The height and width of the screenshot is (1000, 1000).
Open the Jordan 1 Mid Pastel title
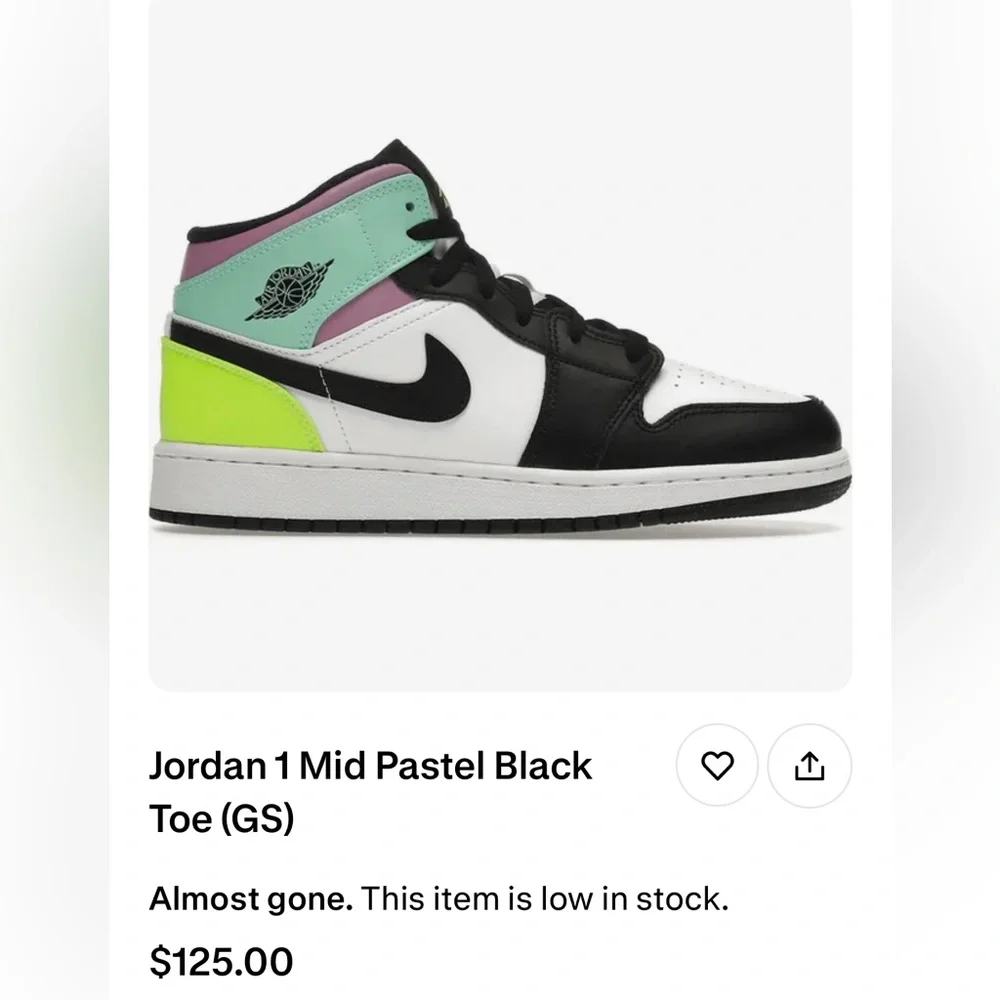(370, 767)
